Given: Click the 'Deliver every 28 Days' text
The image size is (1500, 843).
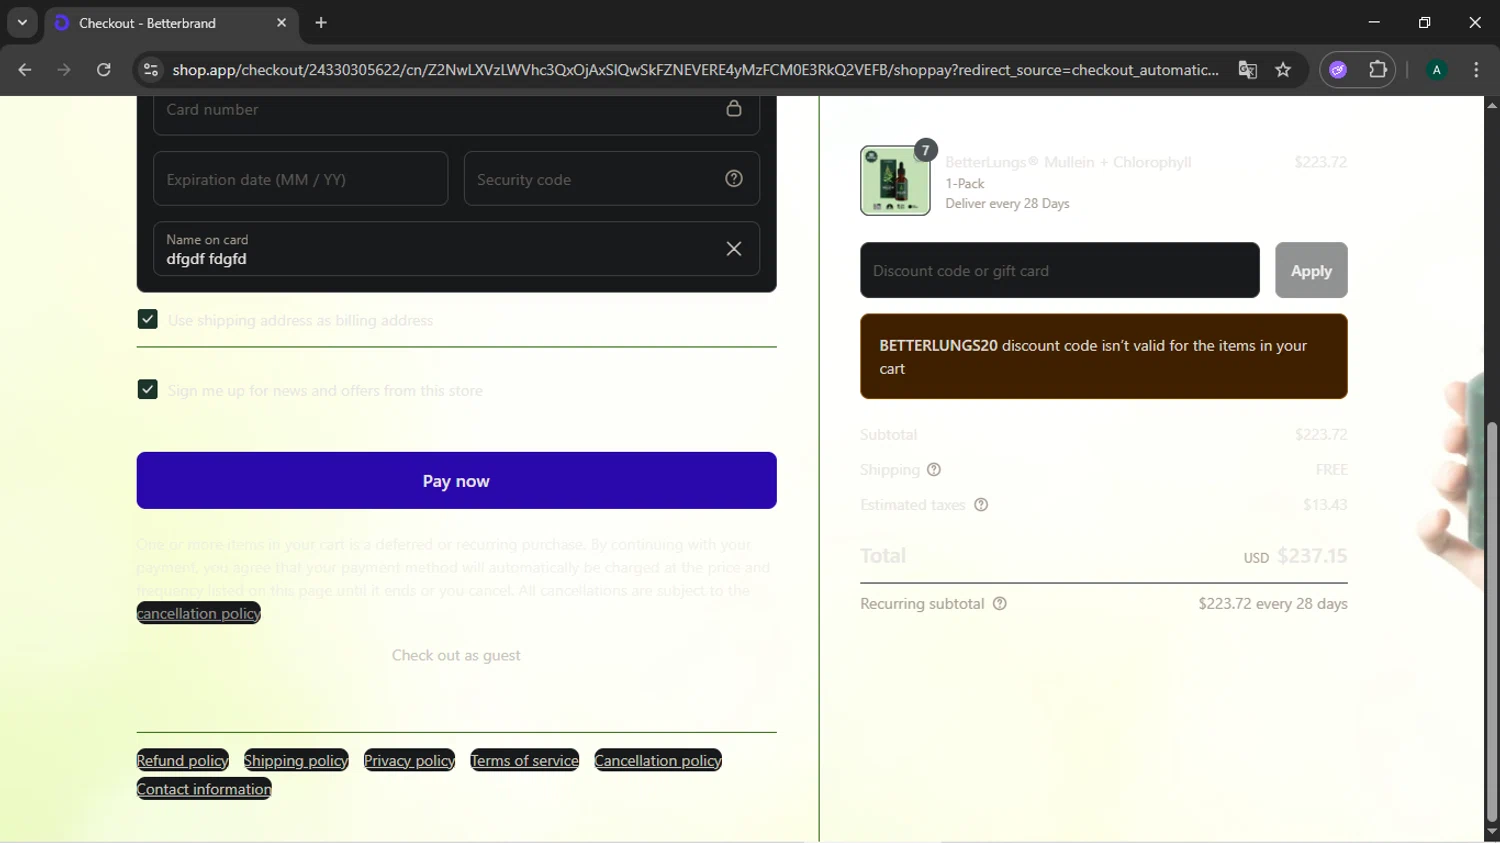Looking at the screenshot, I should (1007, 204).
